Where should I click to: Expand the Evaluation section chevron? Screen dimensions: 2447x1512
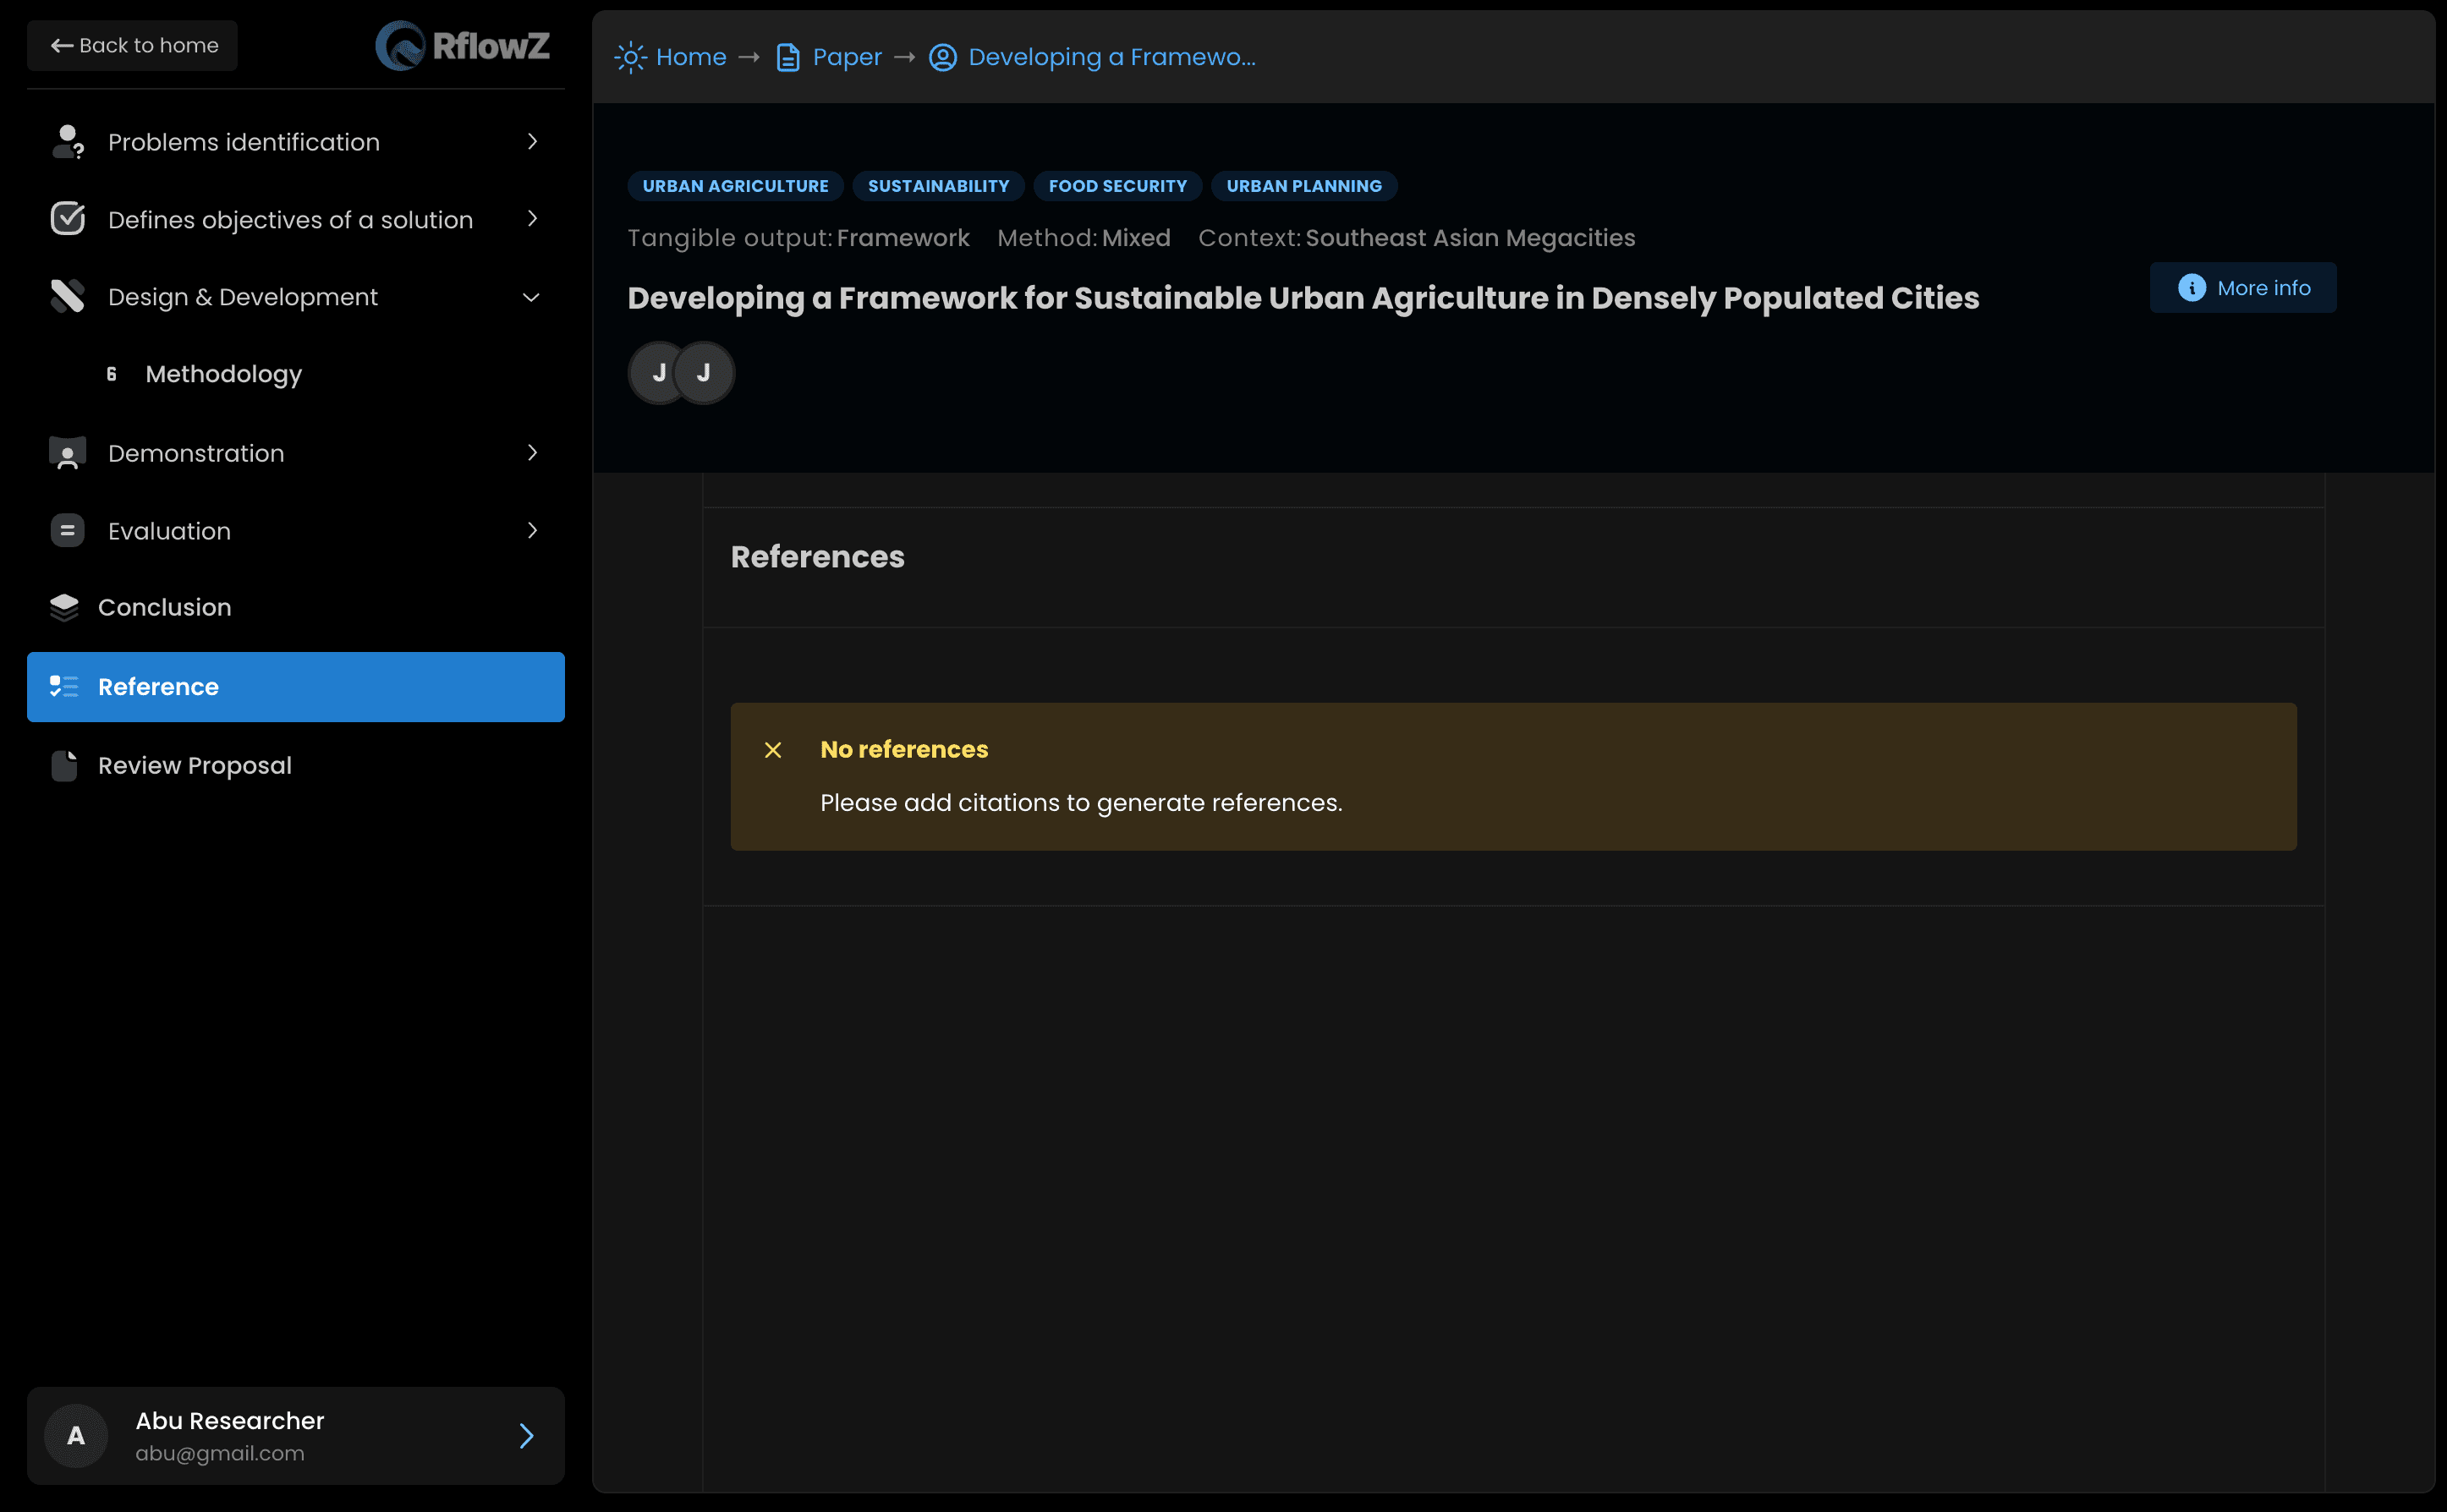[x=532, y=531]
